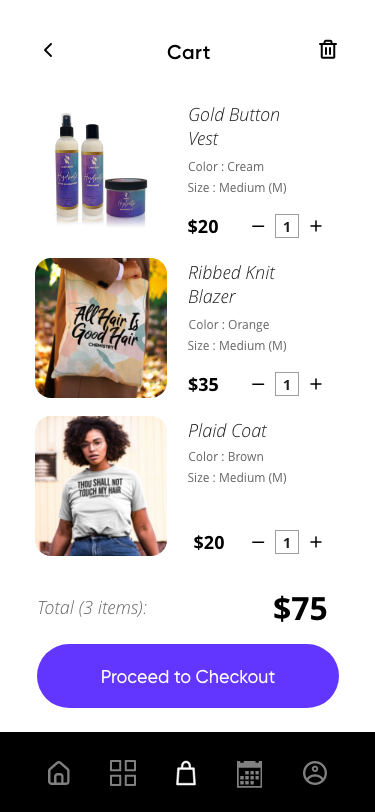This screenshot has width=375, height=812.
Task: Decrease Gold Button Vest quantity
Action: click(258, 226)
